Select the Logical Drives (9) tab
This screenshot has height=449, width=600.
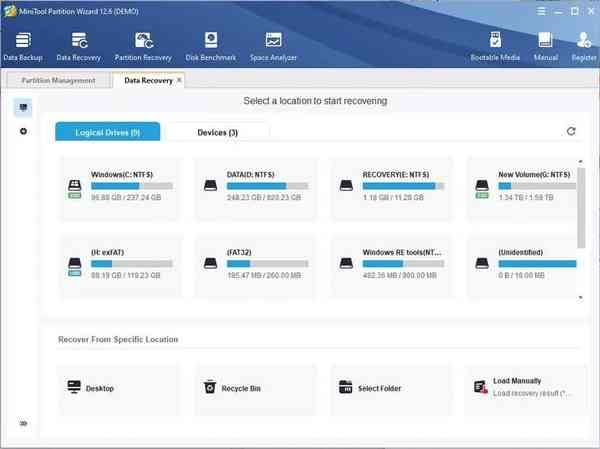point(108,132)
